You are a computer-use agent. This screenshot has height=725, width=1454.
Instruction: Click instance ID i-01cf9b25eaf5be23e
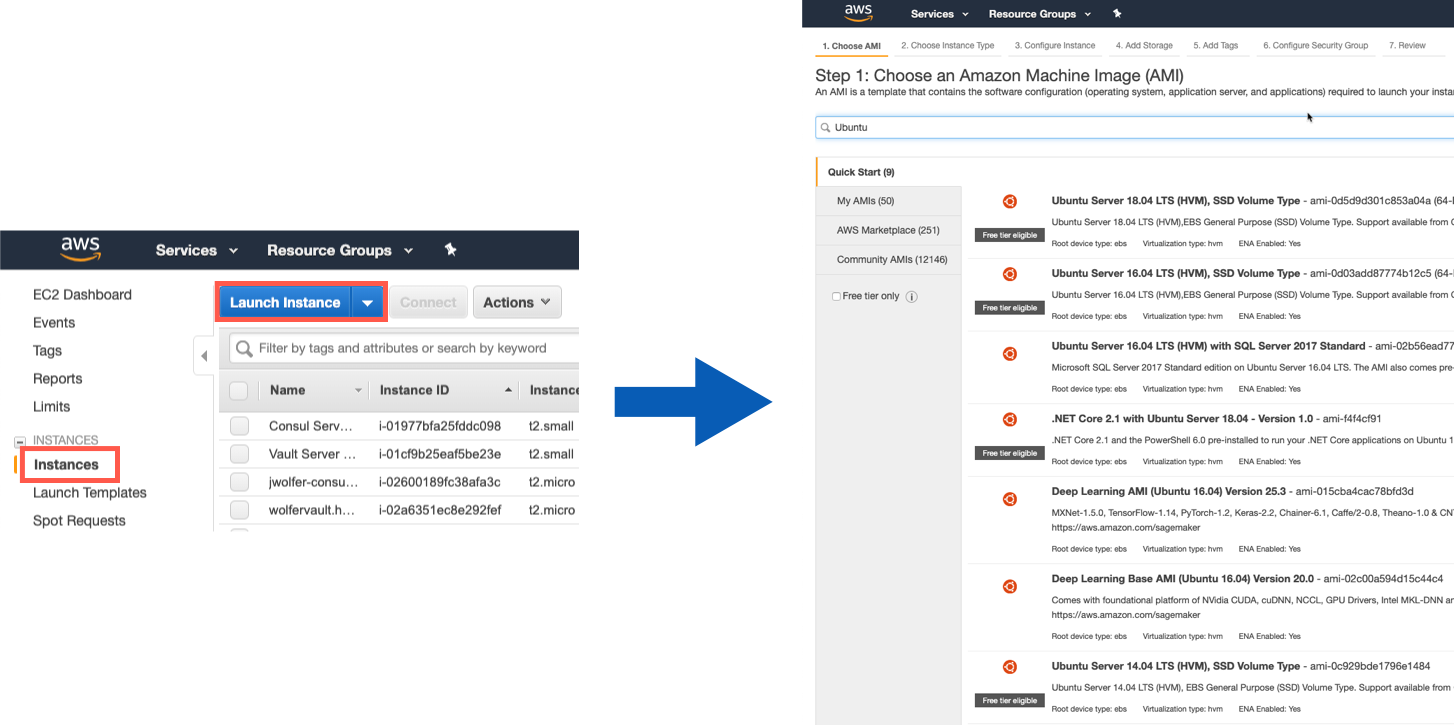[x=440, y=454]
